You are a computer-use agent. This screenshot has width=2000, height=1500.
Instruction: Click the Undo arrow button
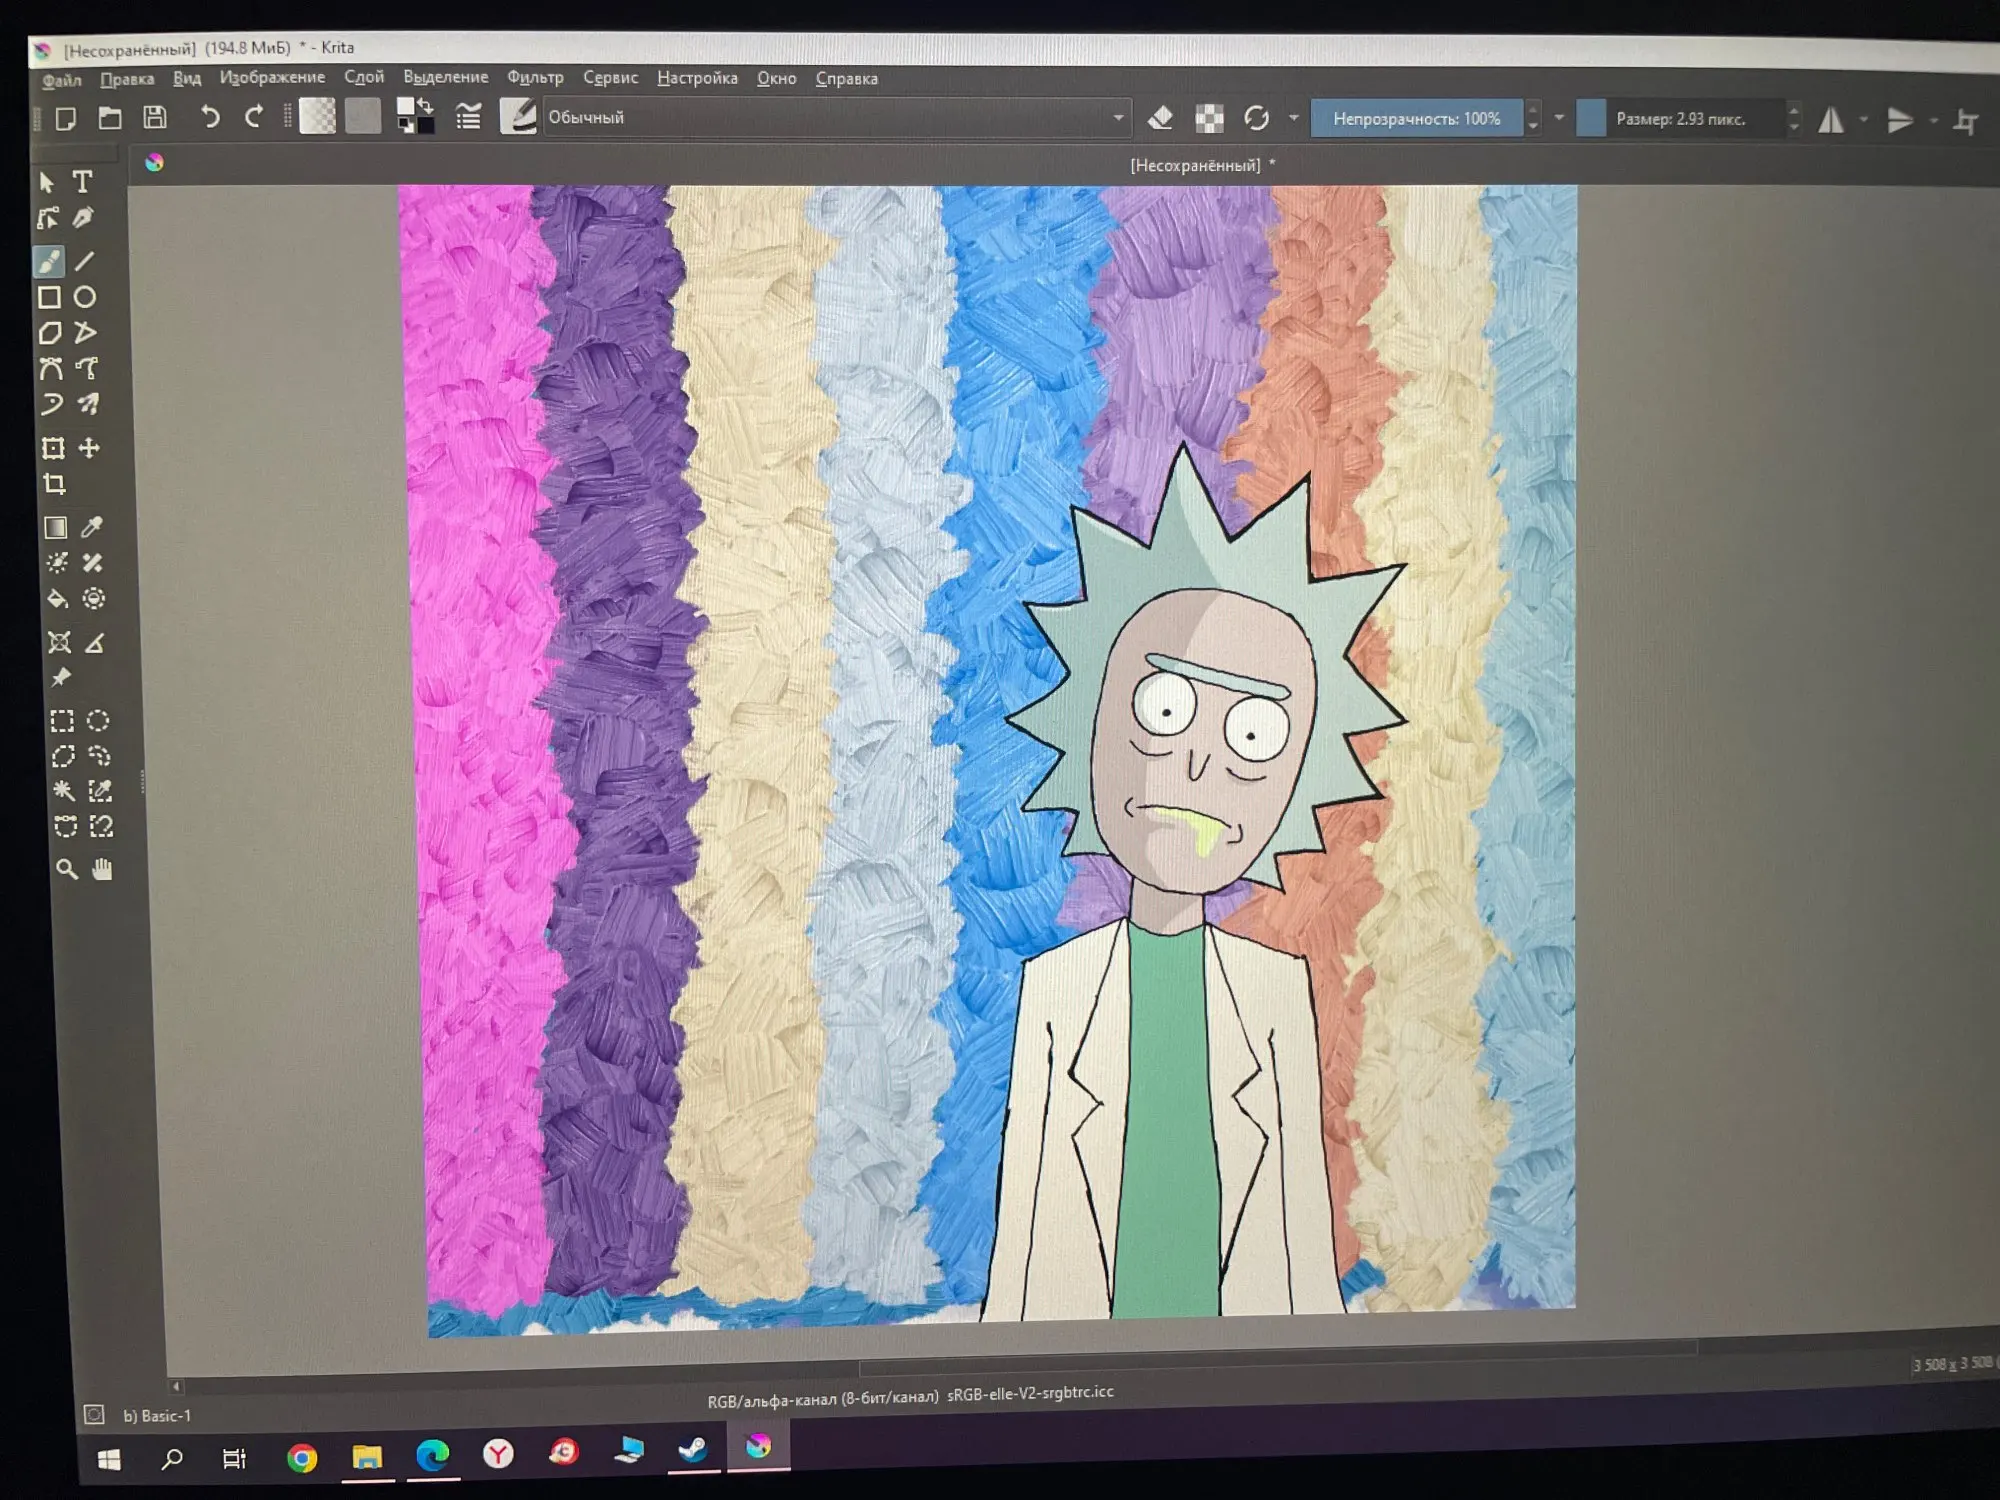tap(209, 117)
